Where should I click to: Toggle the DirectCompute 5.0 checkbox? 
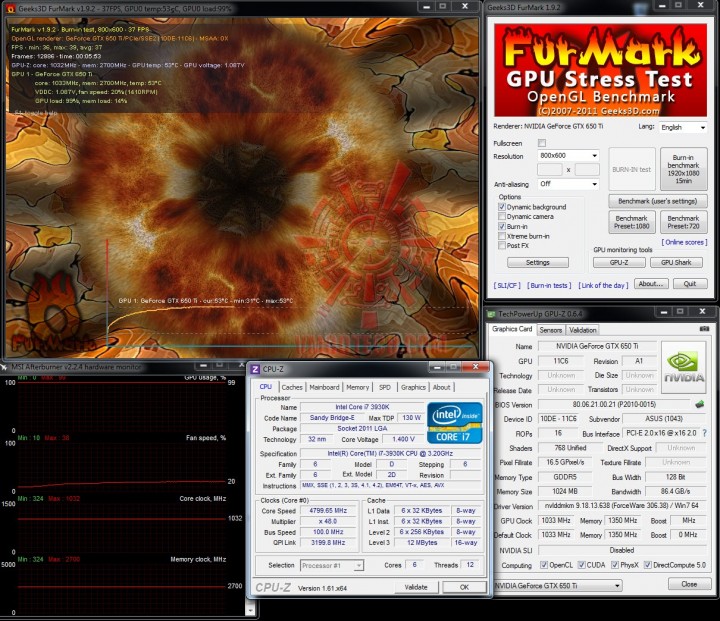point(647,565)
